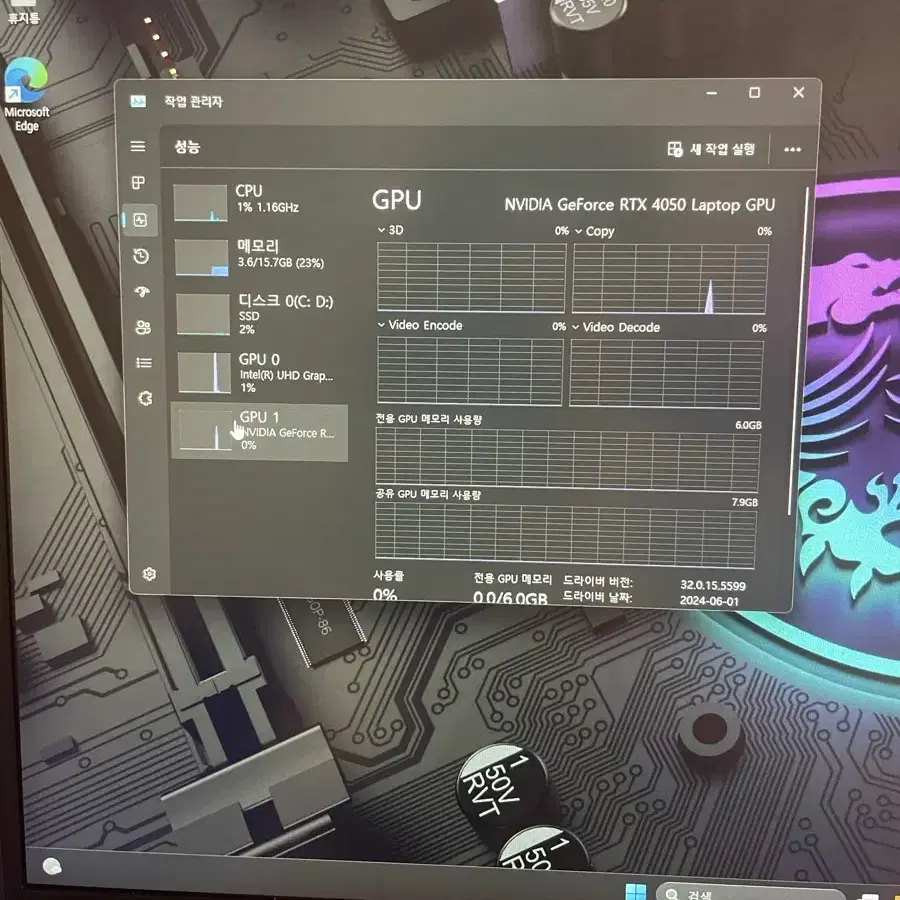This screenshot has width=900, height=900.
Task: Click the 드라이버 날짜 label
Action: (x=597, y=597)
